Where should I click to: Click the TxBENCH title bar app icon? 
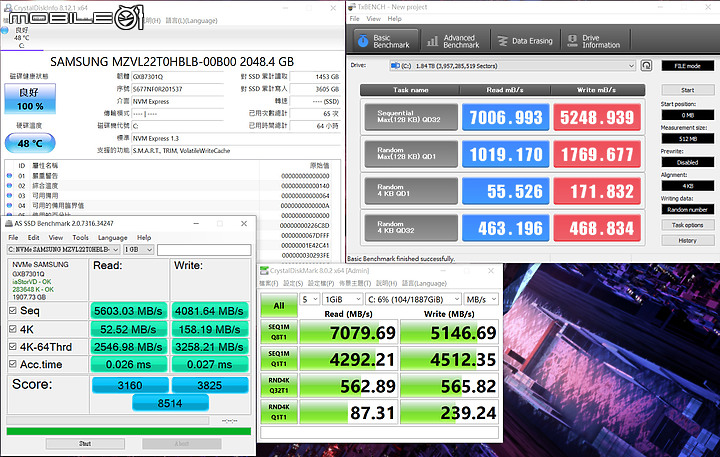(352, 6)
